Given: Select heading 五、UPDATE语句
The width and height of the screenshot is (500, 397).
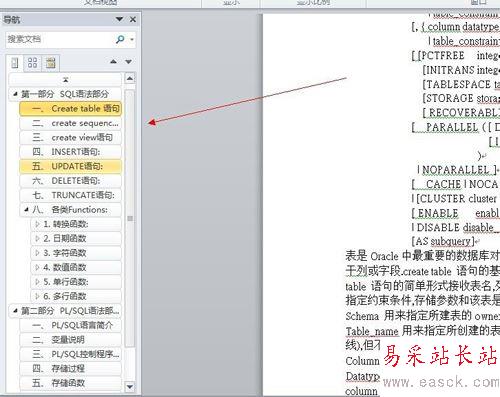Looking at the screenshot, I should point(70,166).
